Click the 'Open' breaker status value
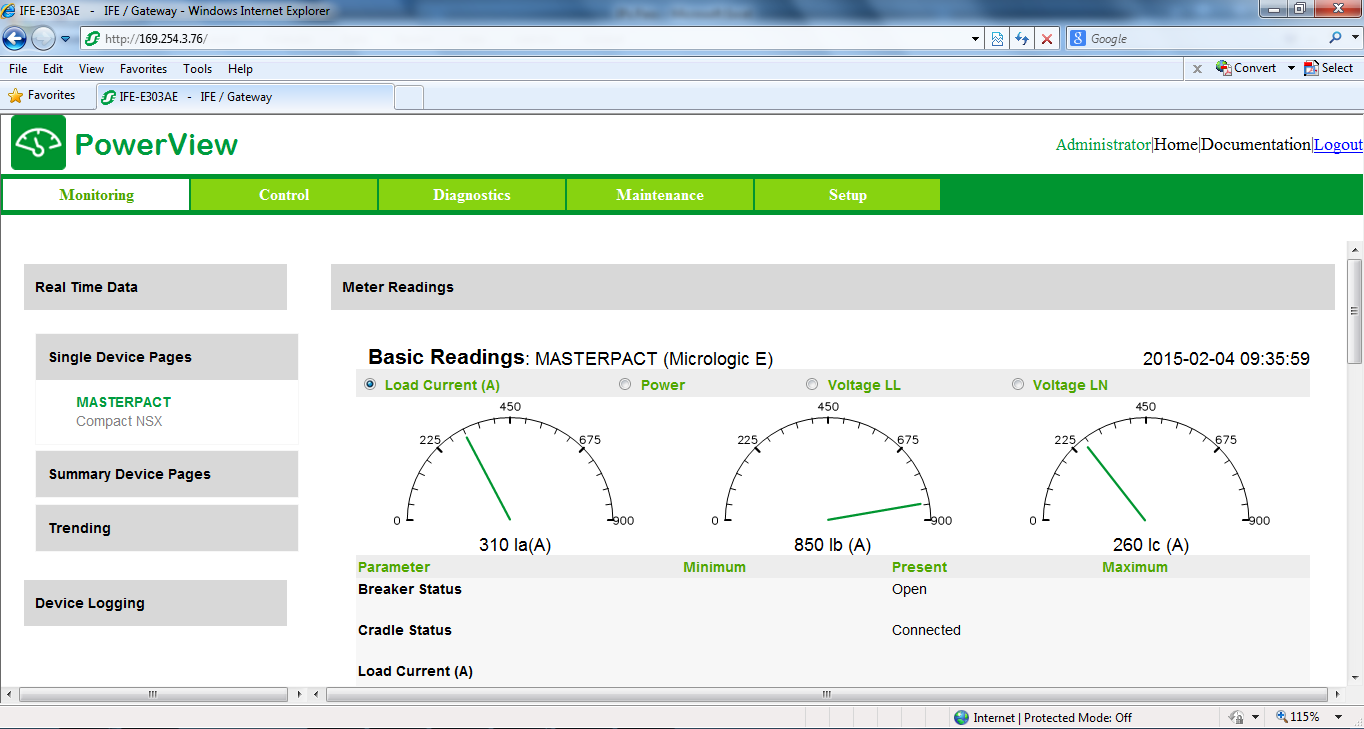 pos(909,589)
